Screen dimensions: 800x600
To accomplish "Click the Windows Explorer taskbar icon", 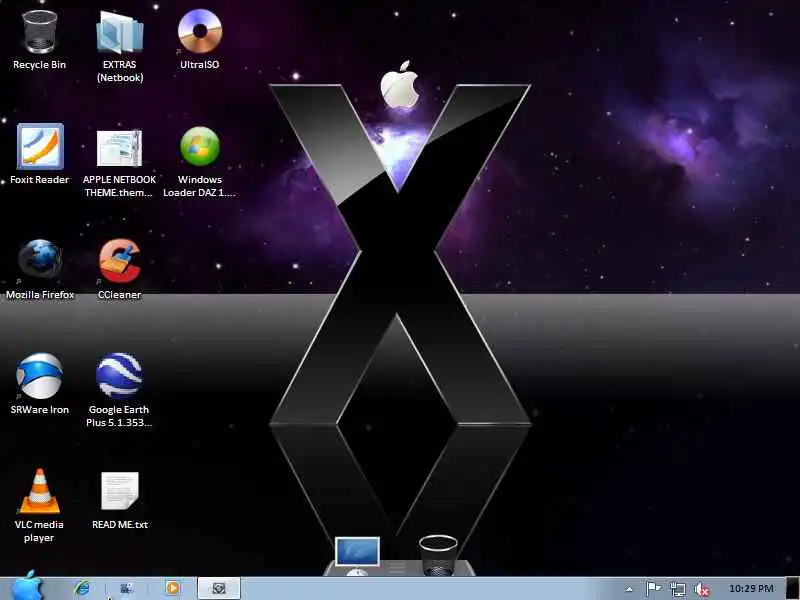I will tap(126, 588).
